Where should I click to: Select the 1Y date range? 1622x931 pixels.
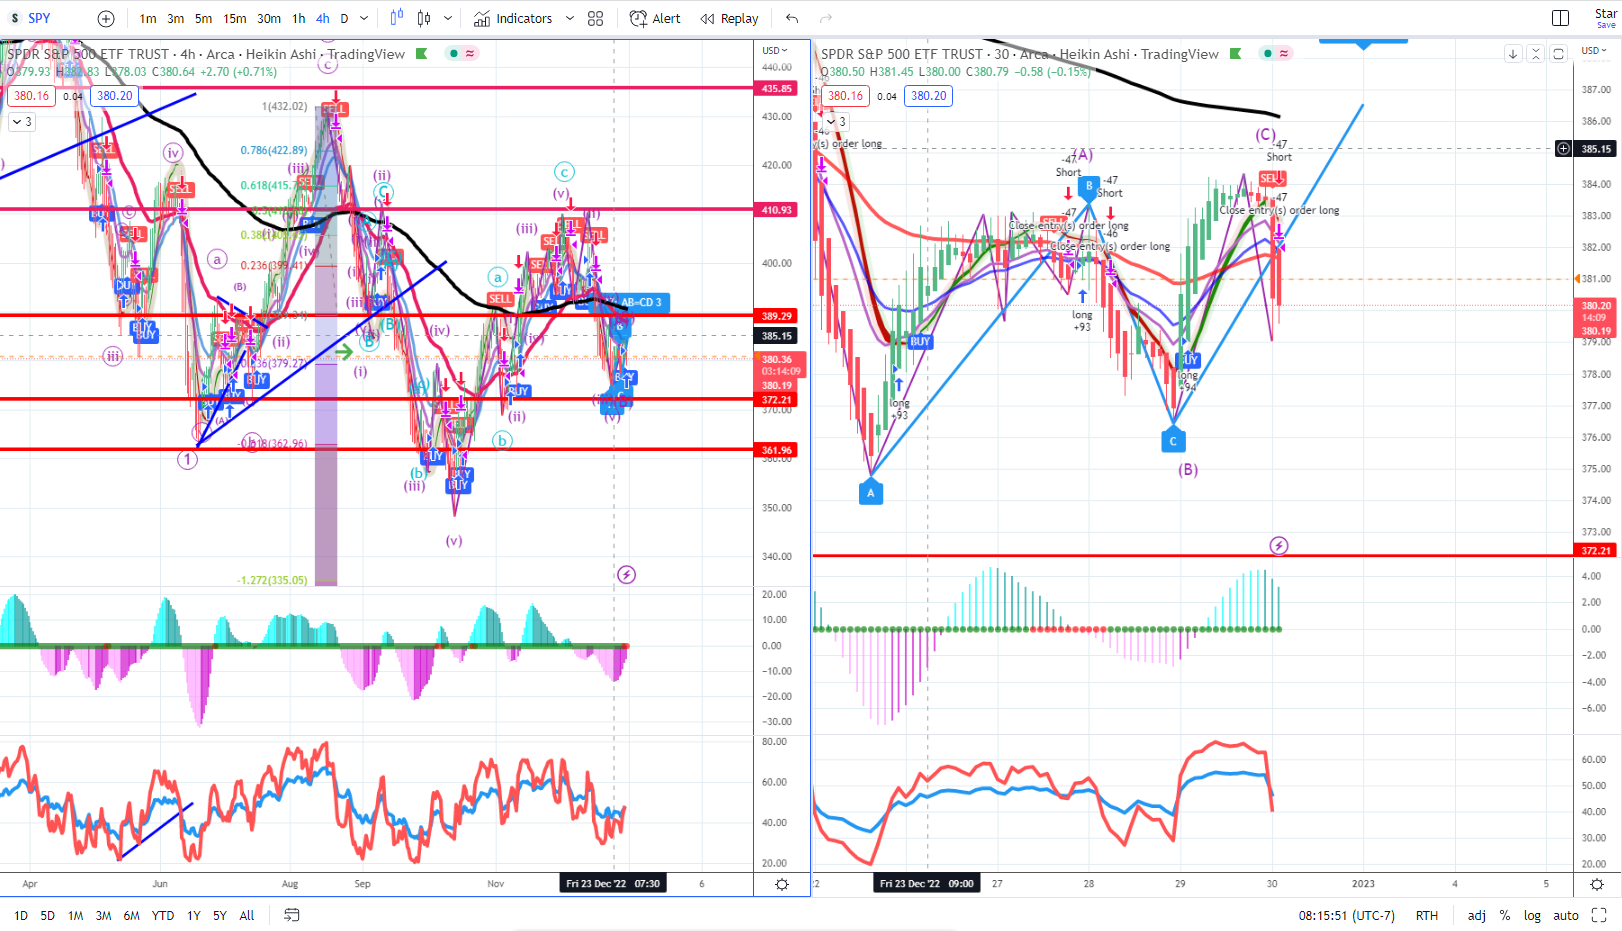pos(194,915)
